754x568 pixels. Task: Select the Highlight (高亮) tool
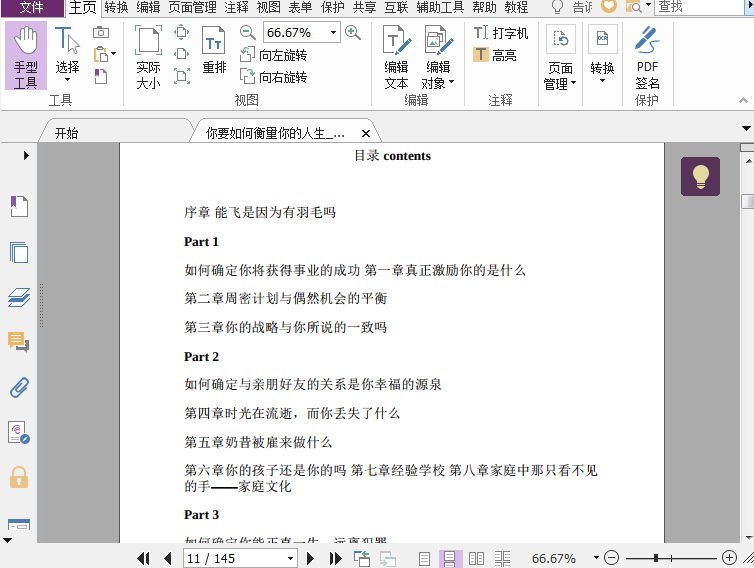point(495,55)
